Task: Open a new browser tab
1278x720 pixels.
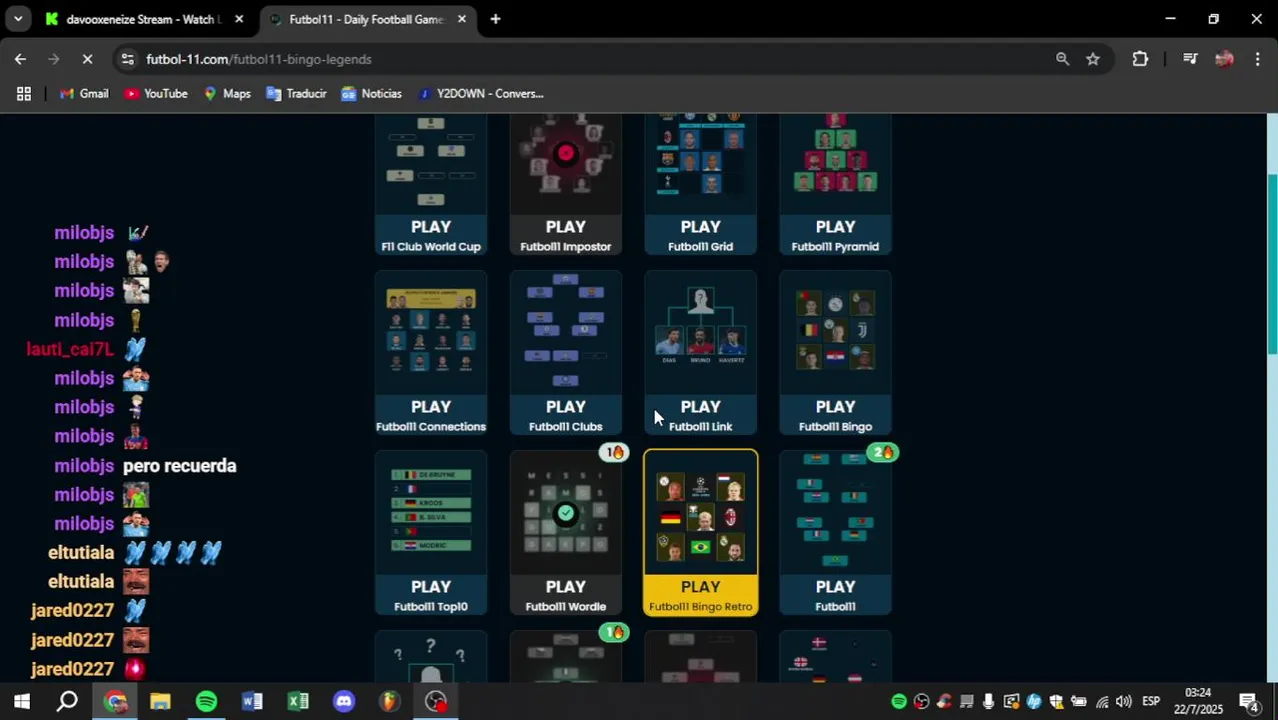Action: [495, 19]
